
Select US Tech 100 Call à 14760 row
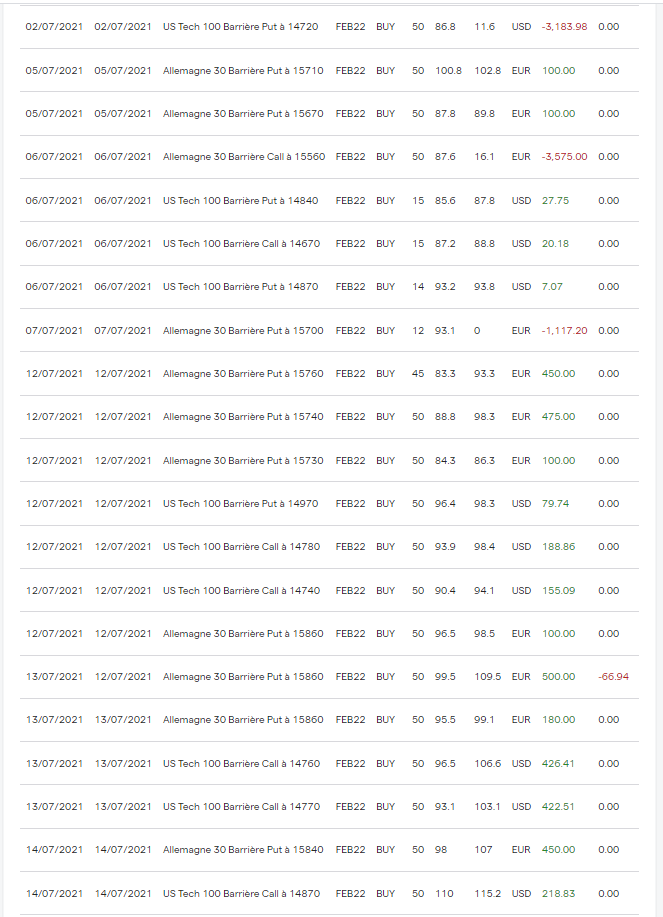point(329,764)
